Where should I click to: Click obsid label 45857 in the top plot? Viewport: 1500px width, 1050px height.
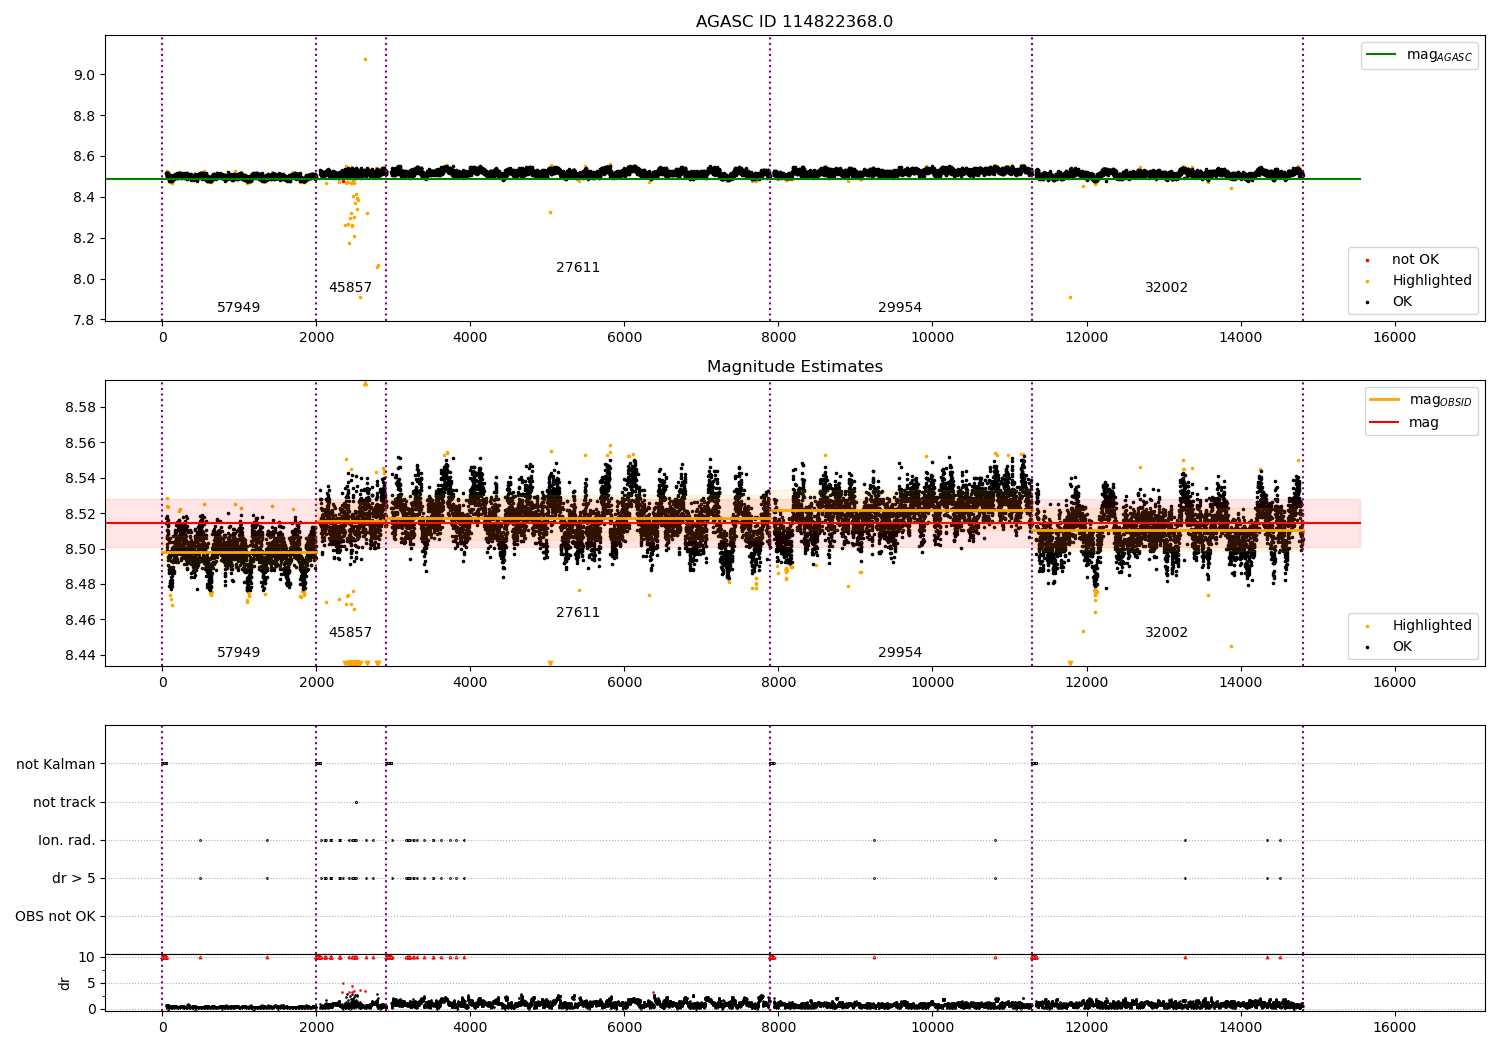(350, 288)
